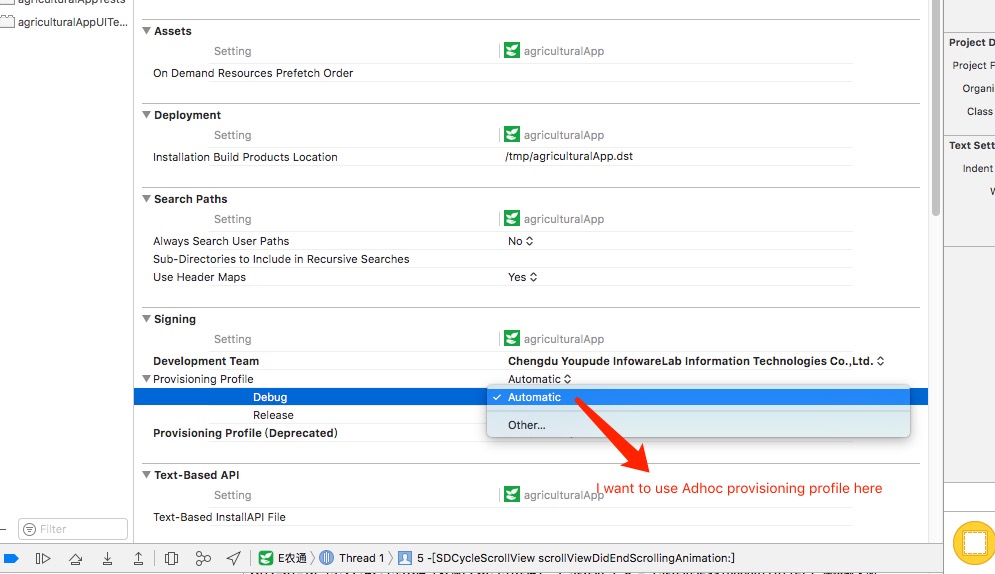Toggle the breakpoints activation icon

click(11, 558)
